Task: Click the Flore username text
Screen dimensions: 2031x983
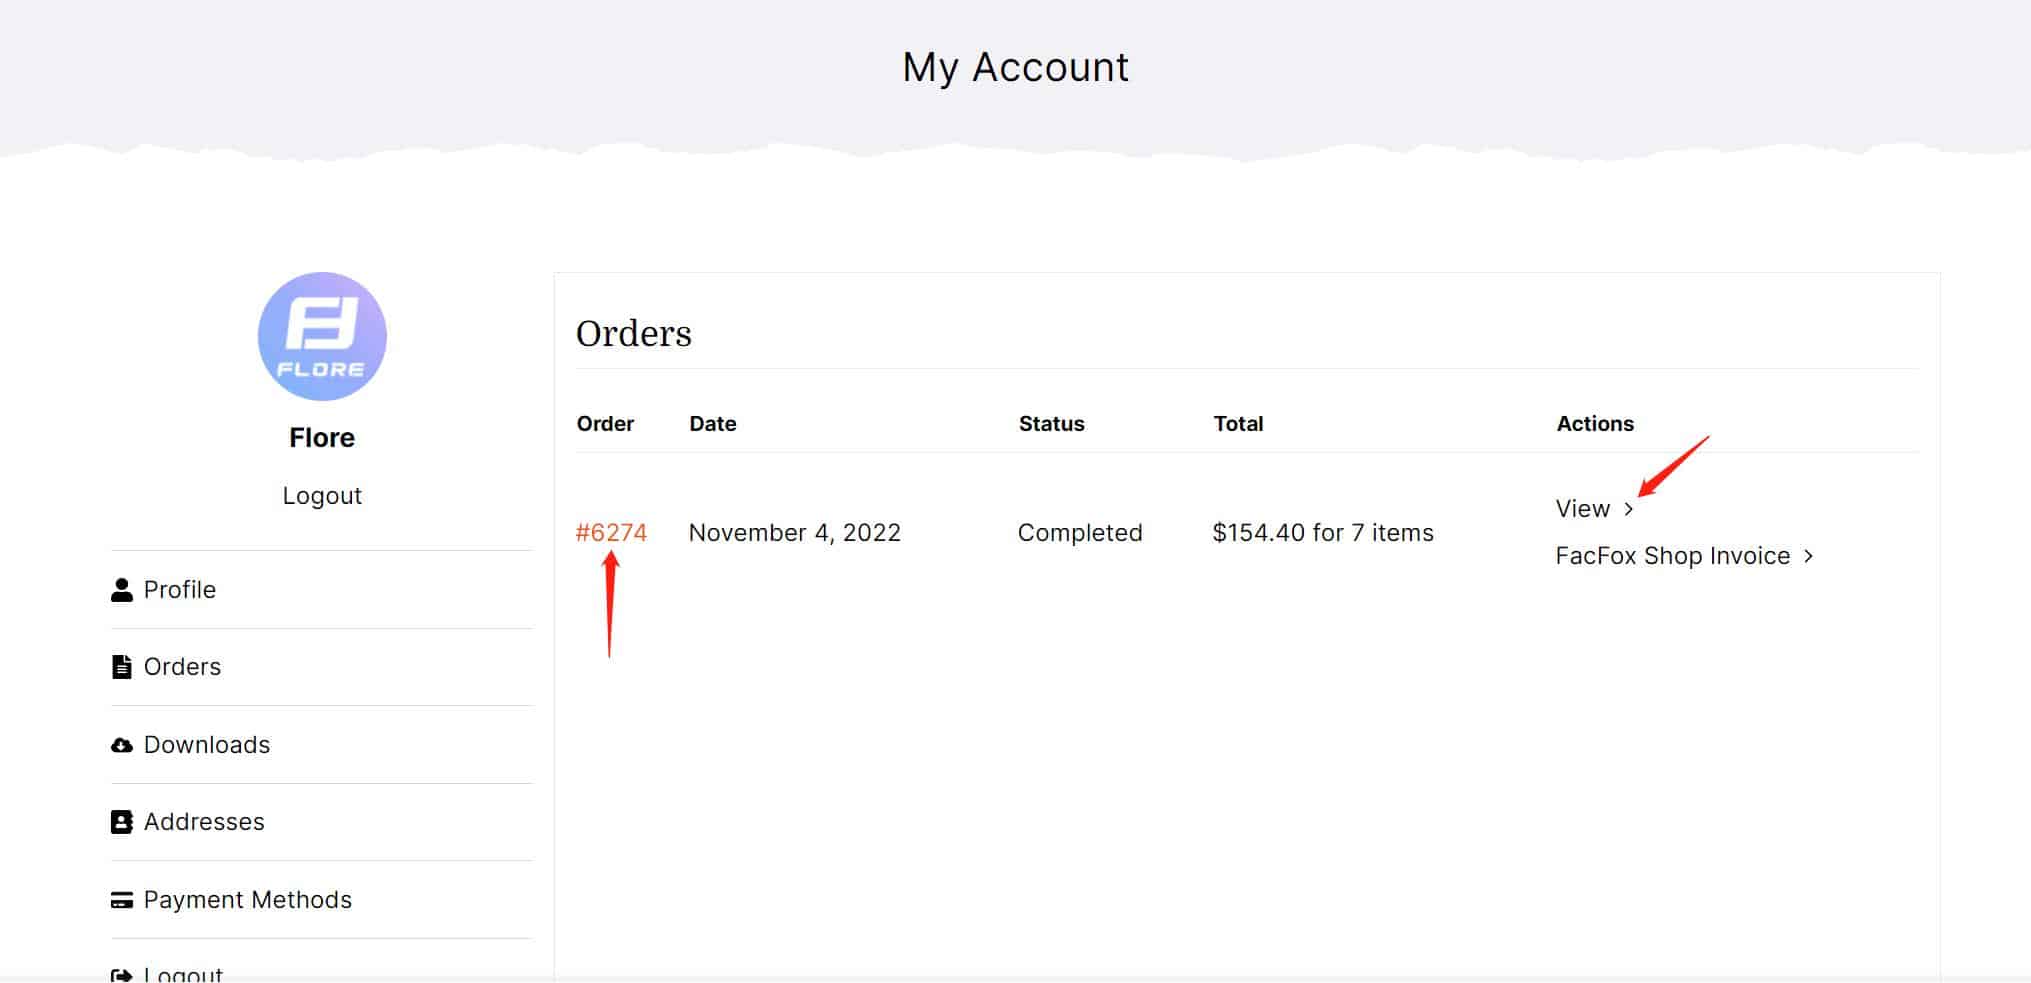Action: tap(322, 438)
